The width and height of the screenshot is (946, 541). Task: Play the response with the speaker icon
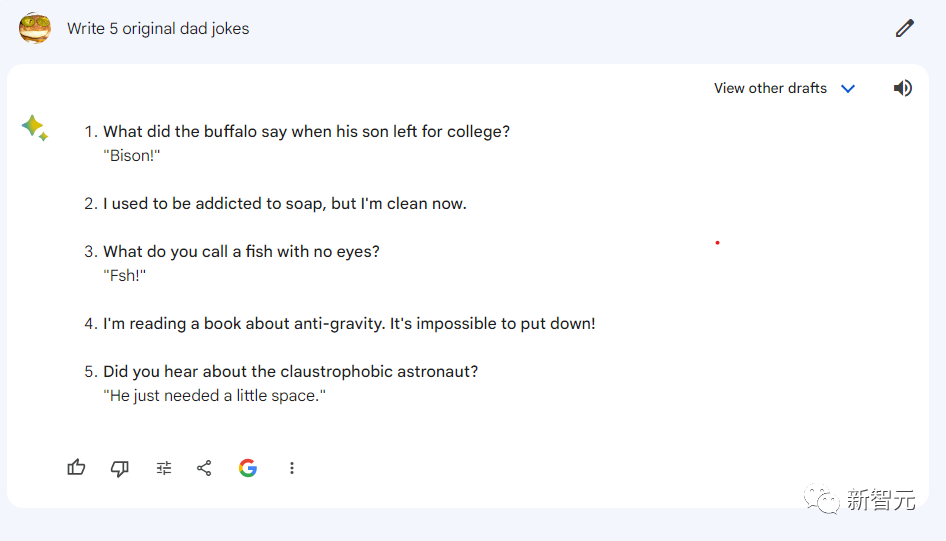point(903,88)
